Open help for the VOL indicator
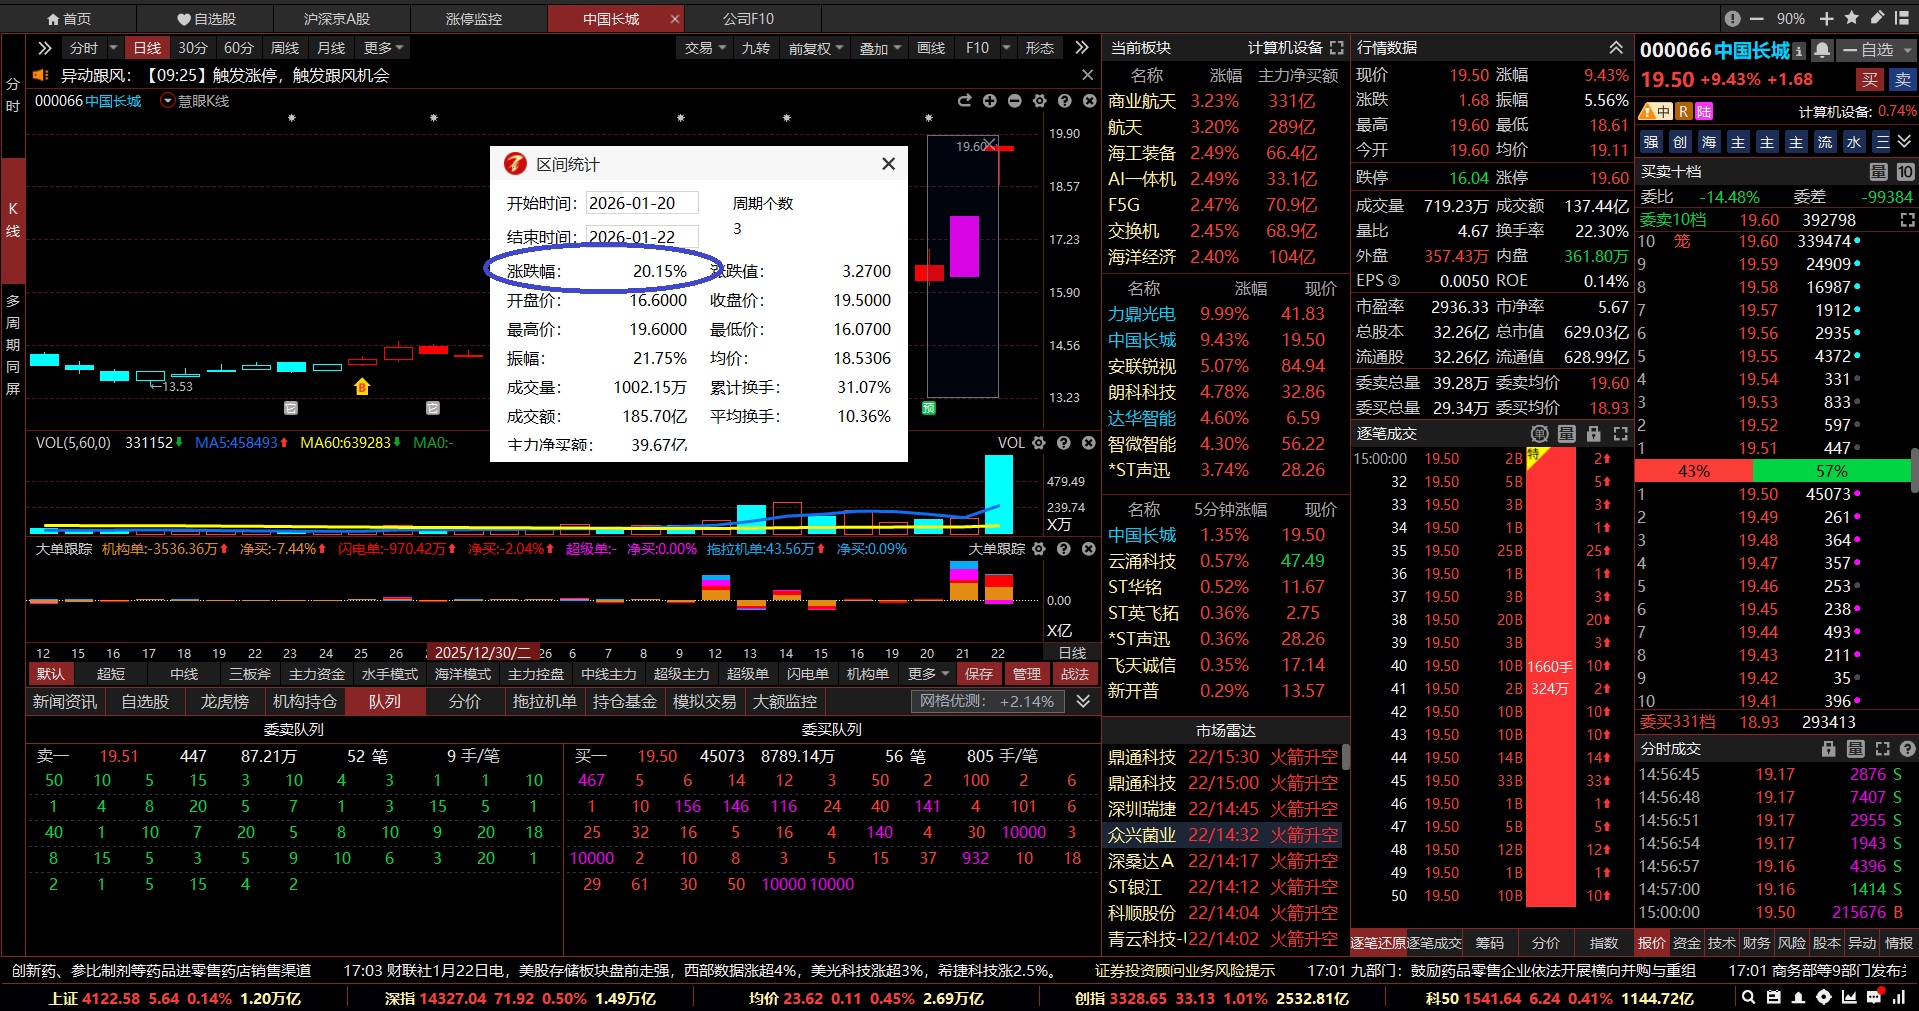 tap(1064, 443)
